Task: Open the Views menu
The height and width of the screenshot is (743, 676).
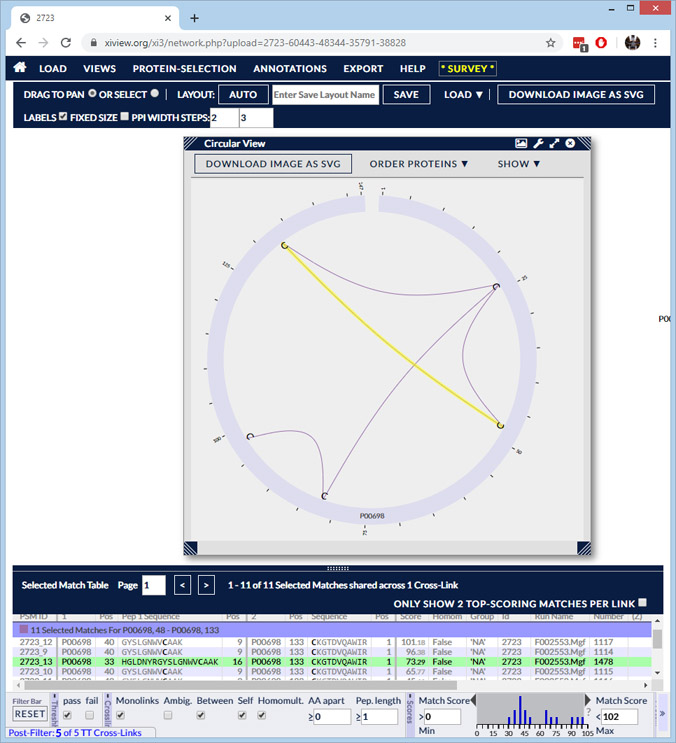Action: 99,69
